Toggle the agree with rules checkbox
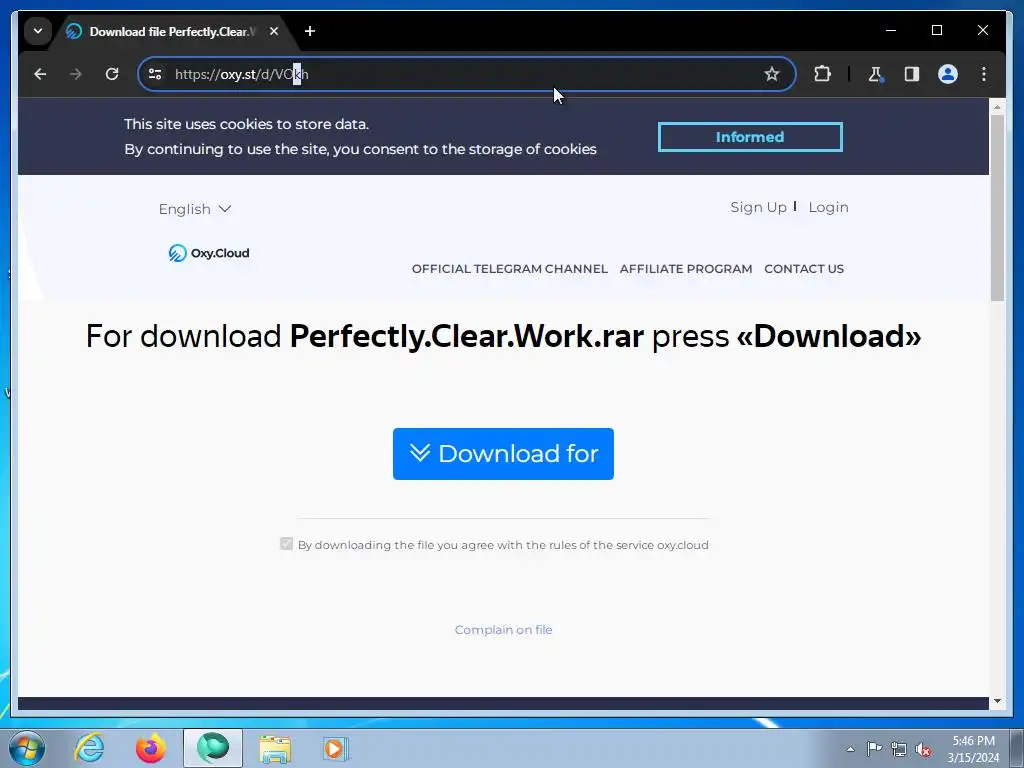This screenshot has height=768, width=1024. click(x=286, y=543)
